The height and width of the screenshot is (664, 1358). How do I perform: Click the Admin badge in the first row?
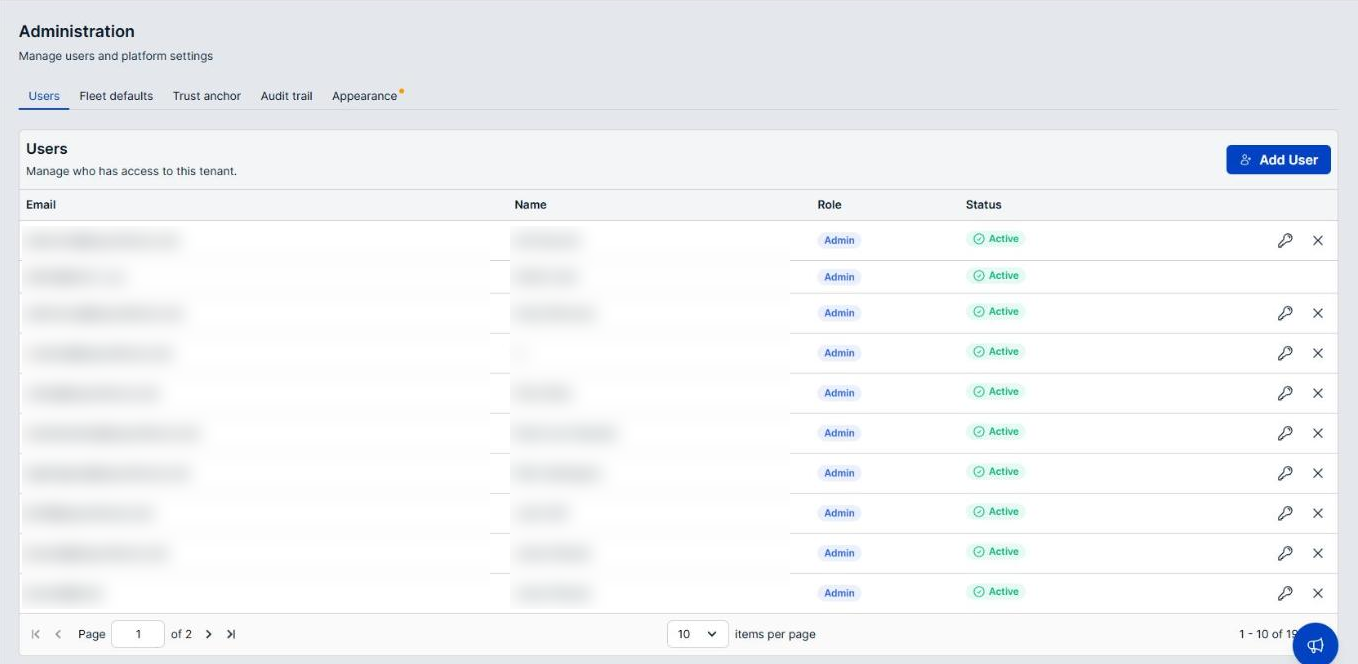point(839,240)
